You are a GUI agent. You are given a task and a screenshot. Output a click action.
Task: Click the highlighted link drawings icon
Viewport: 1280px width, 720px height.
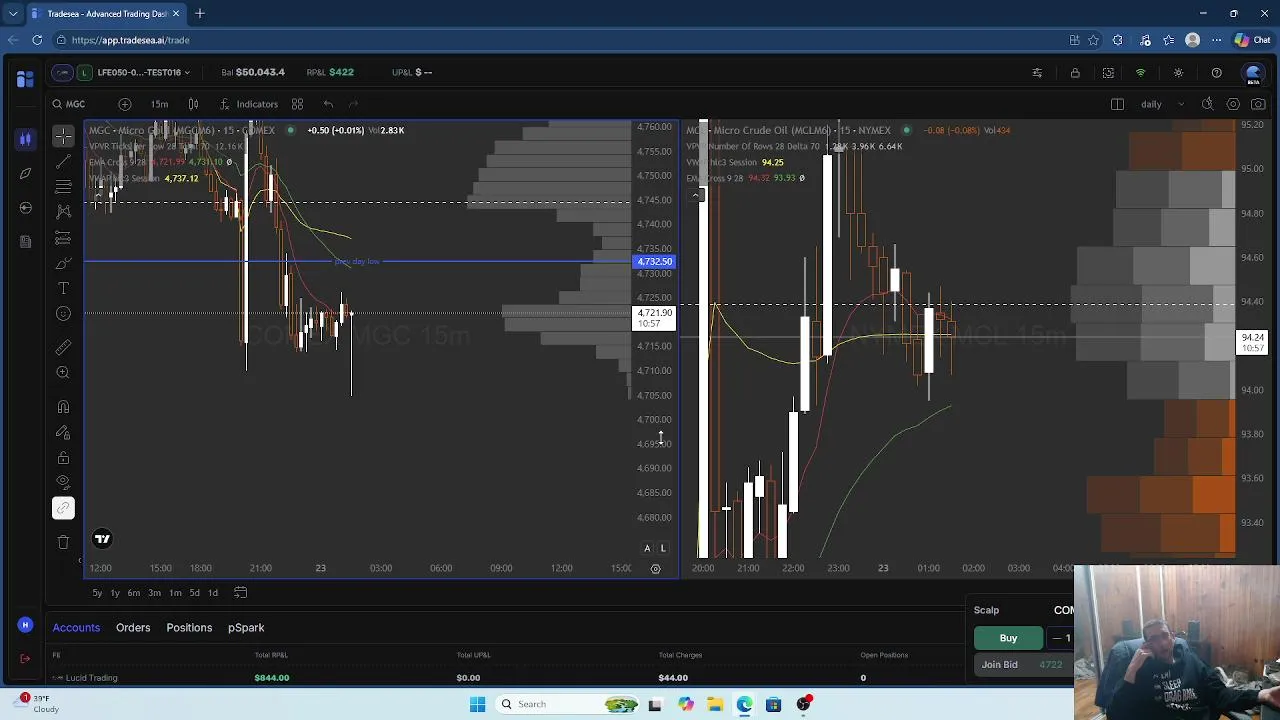click(x=63, y=508)
